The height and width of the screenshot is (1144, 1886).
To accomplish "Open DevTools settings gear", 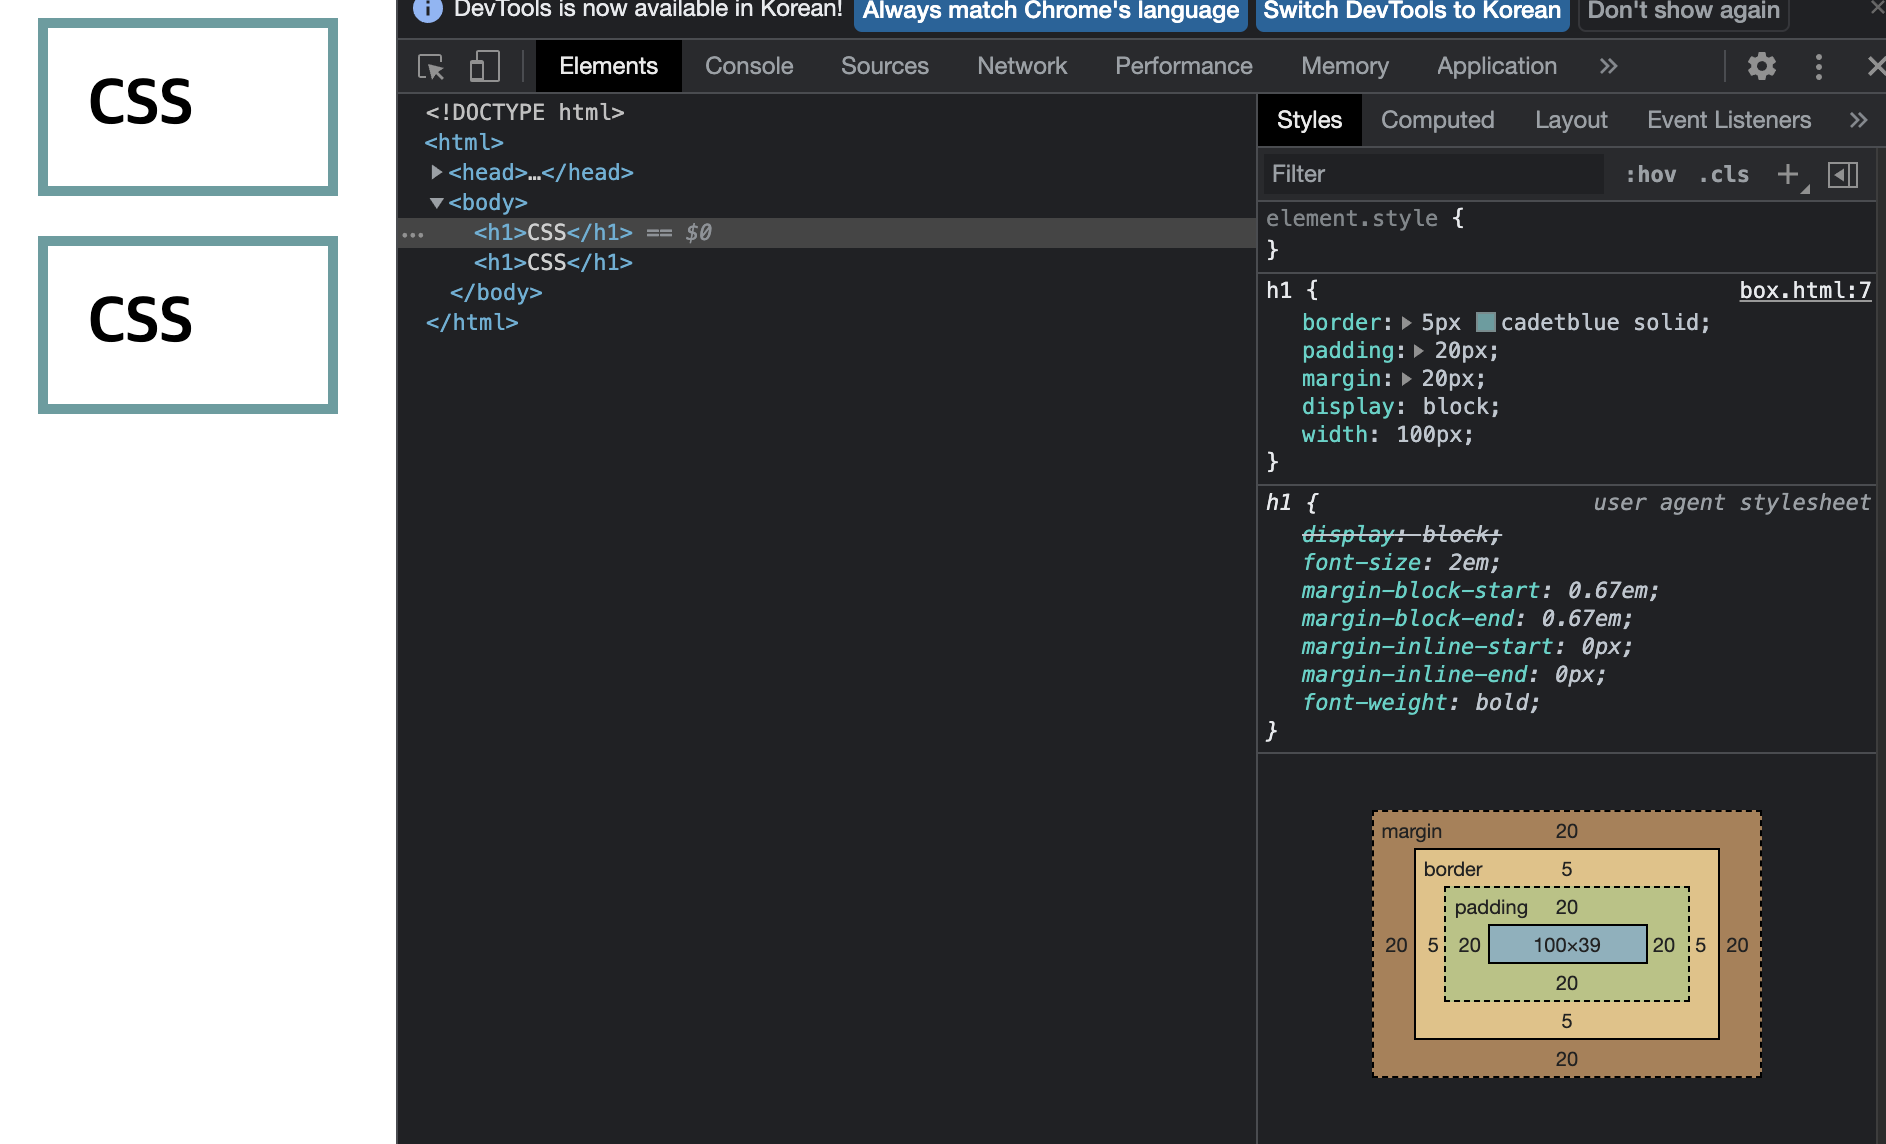I will (1761, 67).
